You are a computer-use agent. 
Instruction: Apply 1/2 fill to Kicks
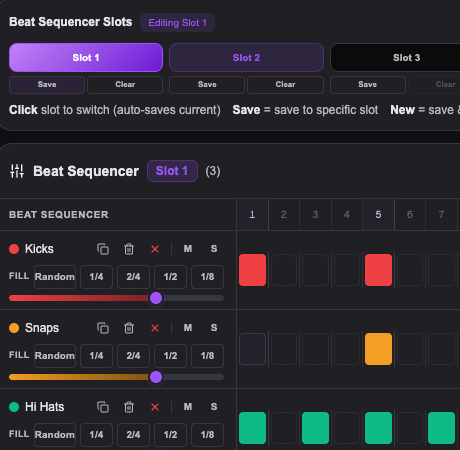click(x=170, y=277)
